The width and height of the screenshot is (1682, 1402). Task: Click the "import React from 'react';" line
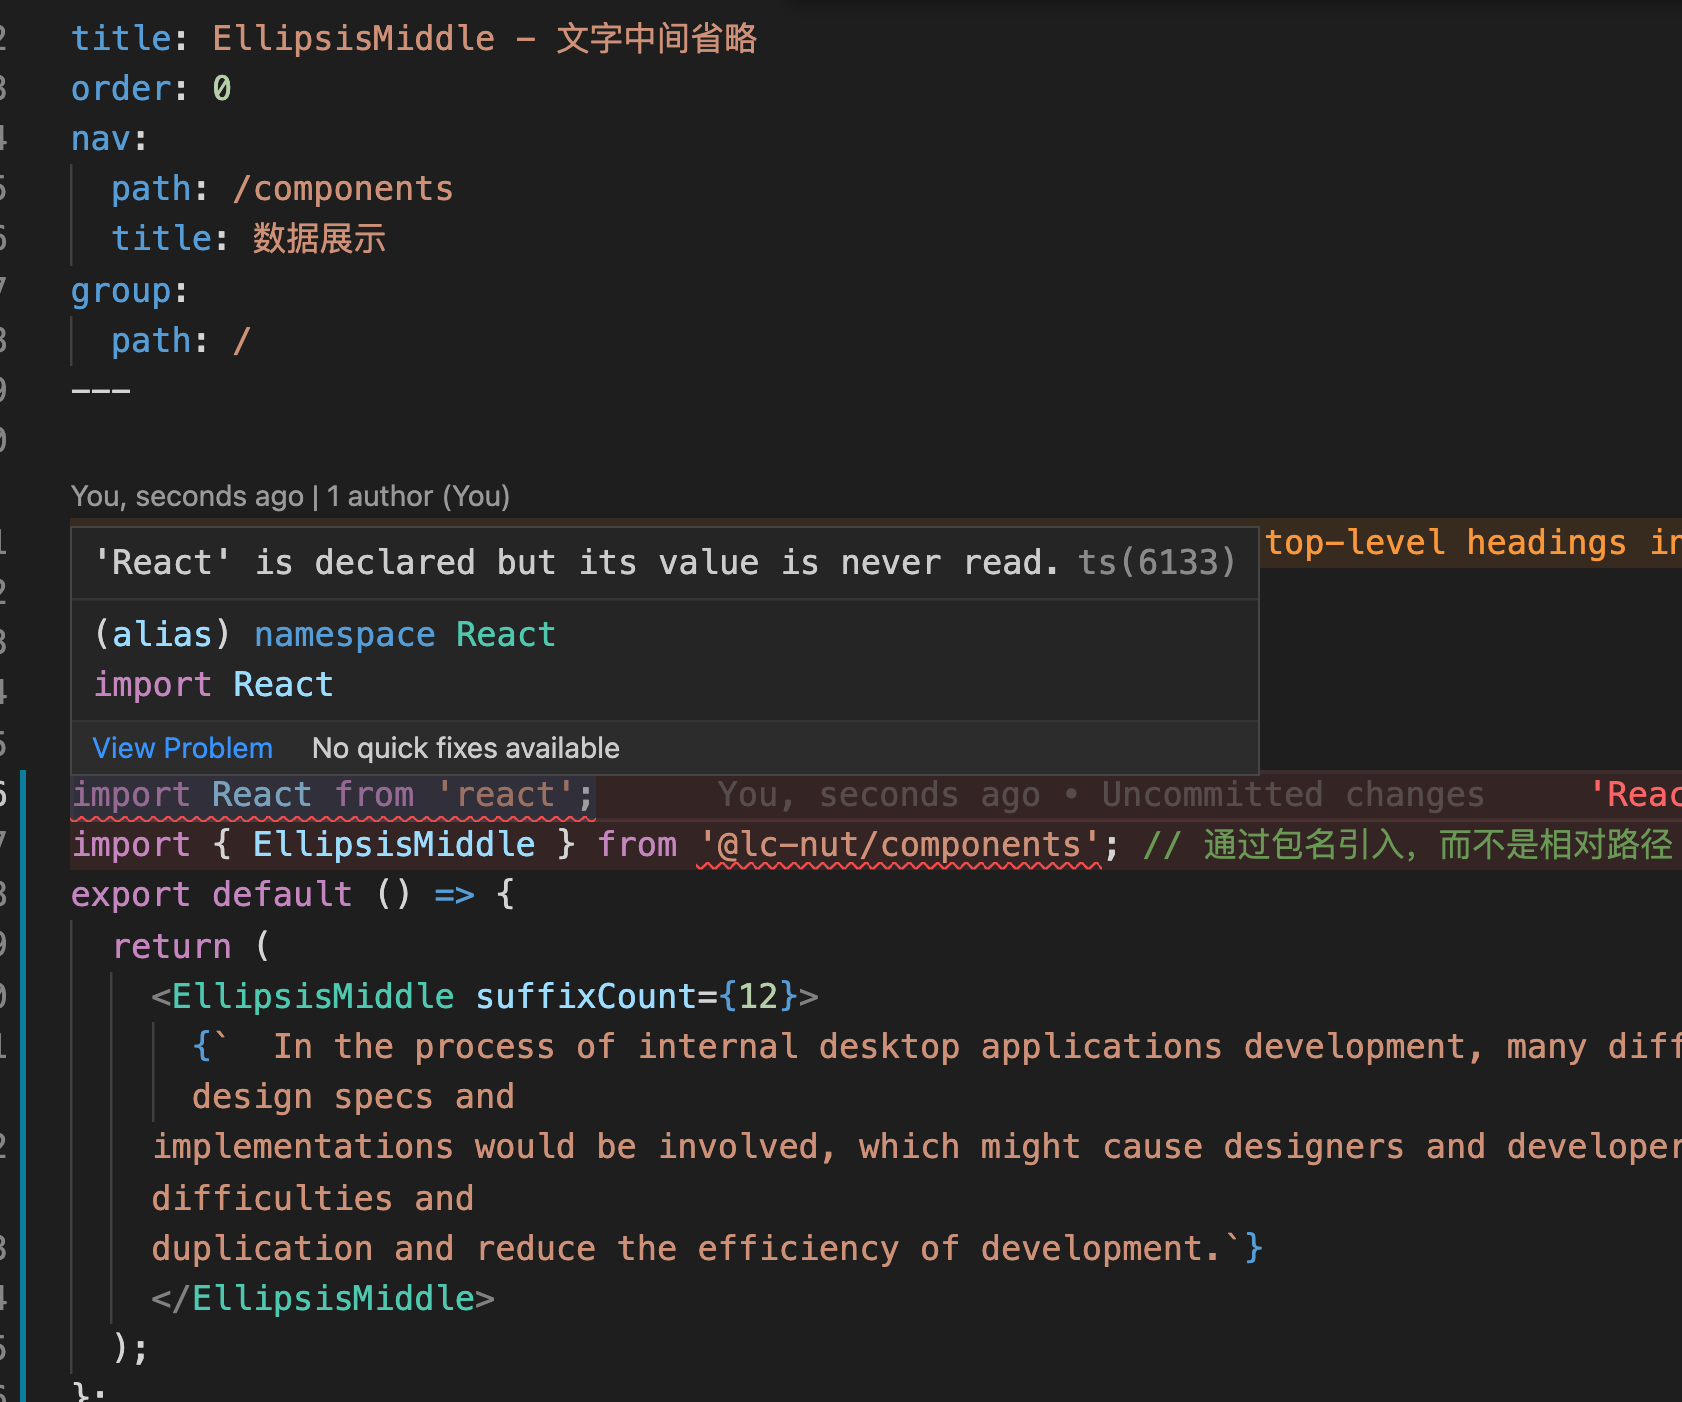(x=333, y=794)
